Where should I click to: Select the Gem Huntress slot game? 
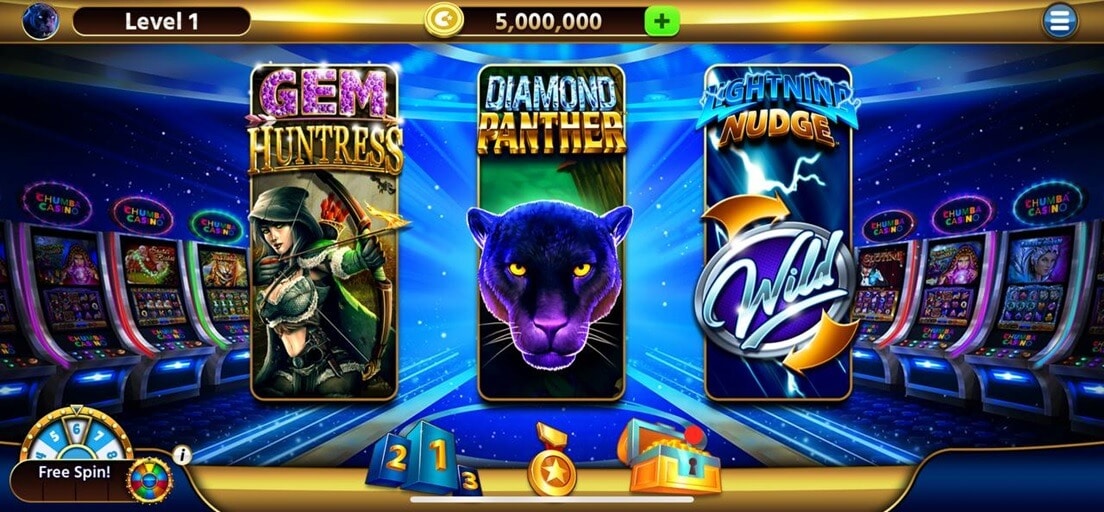point(325,232)
